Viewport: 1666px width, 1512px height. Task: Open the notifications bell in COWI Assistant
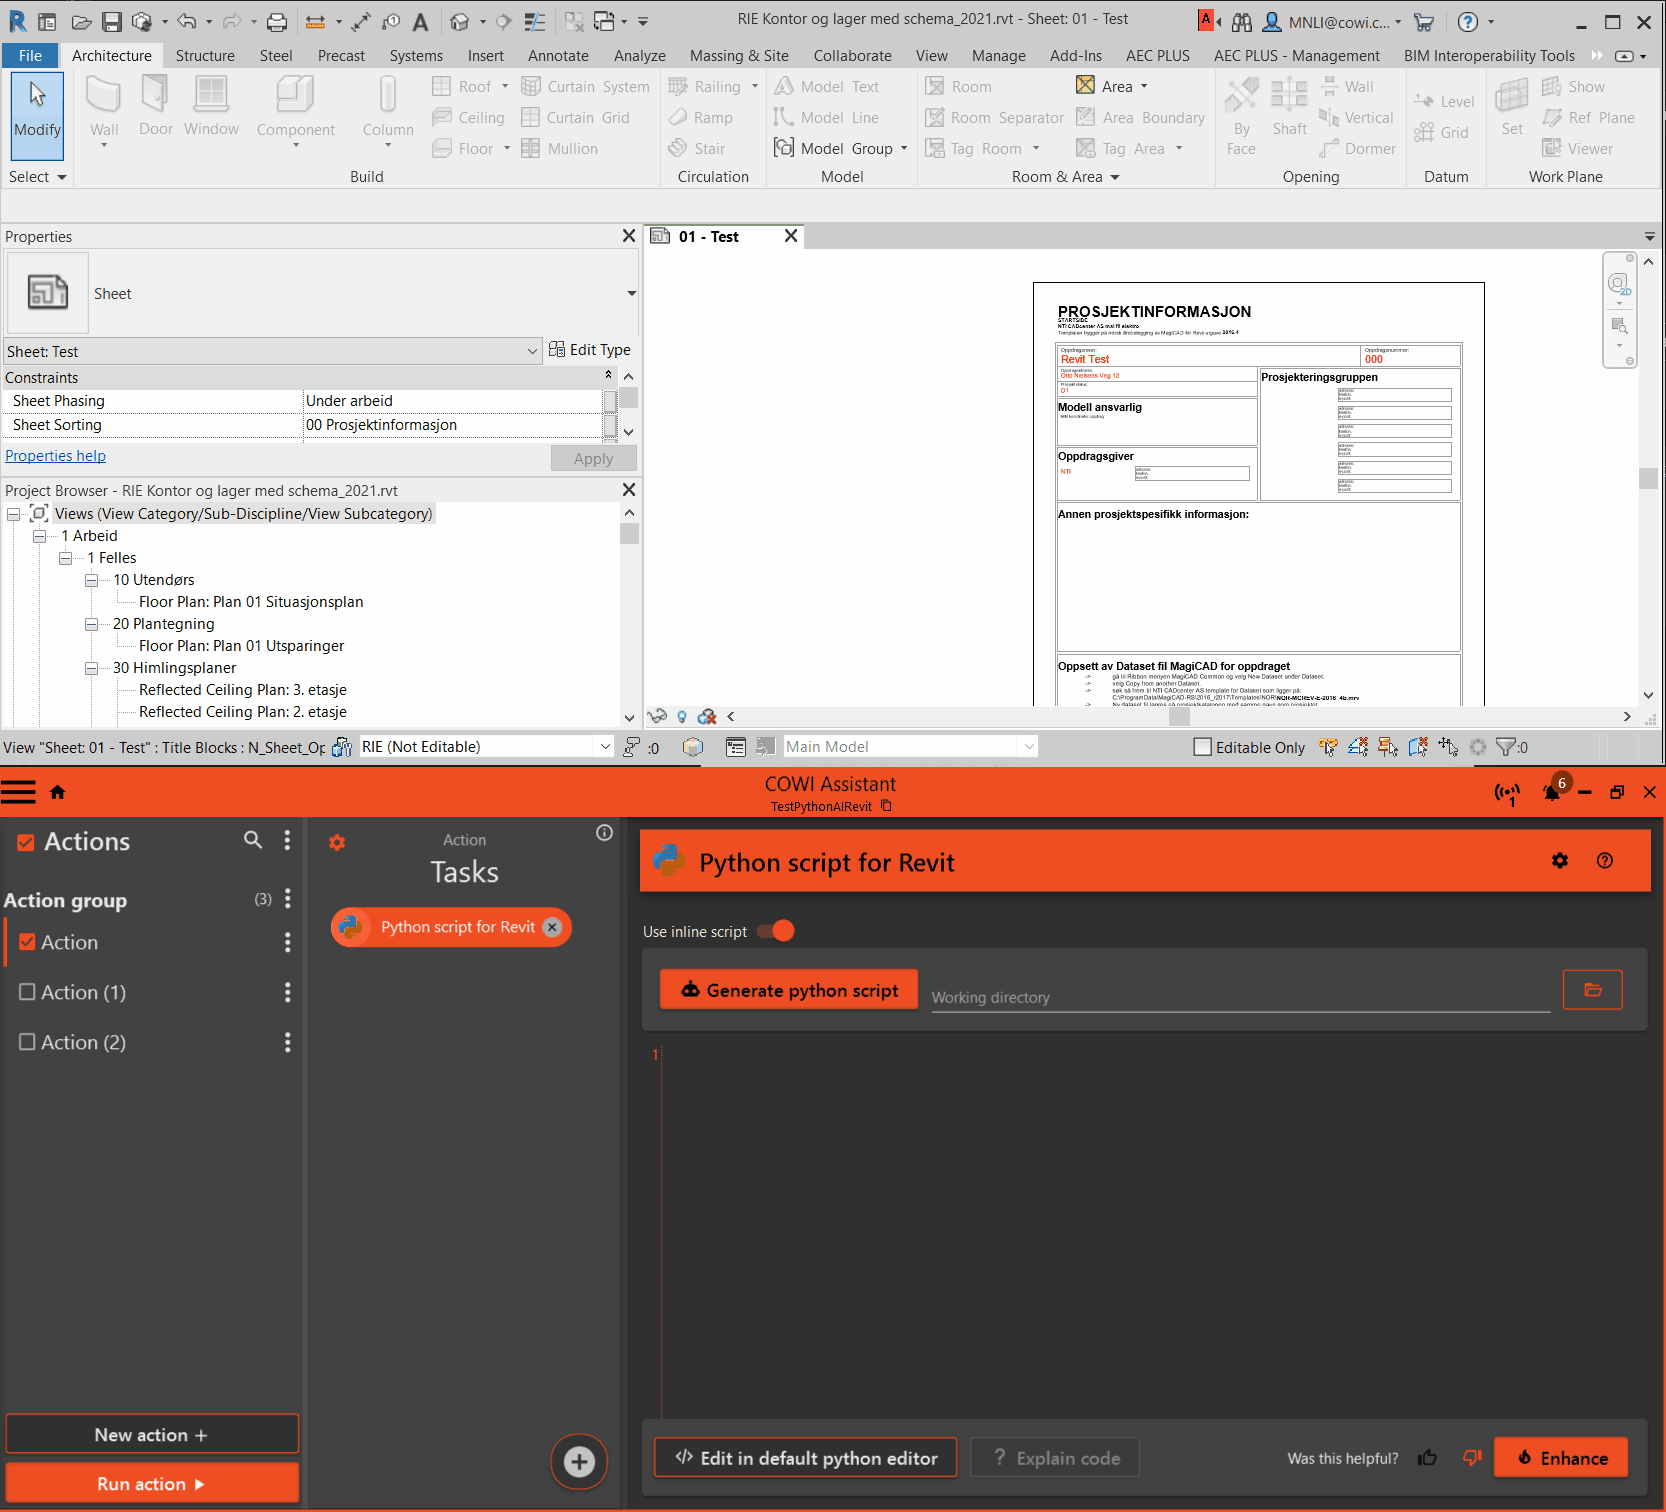click(1550, 792)
